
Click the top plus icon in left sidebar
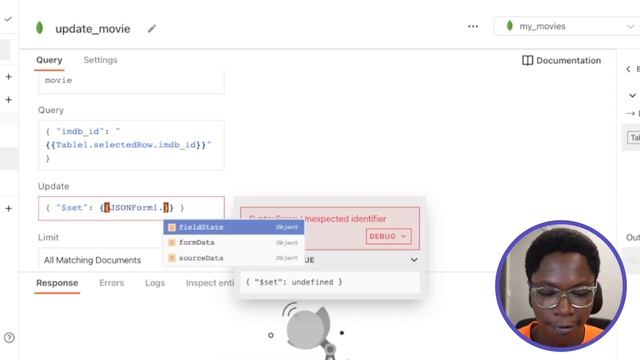9,77
